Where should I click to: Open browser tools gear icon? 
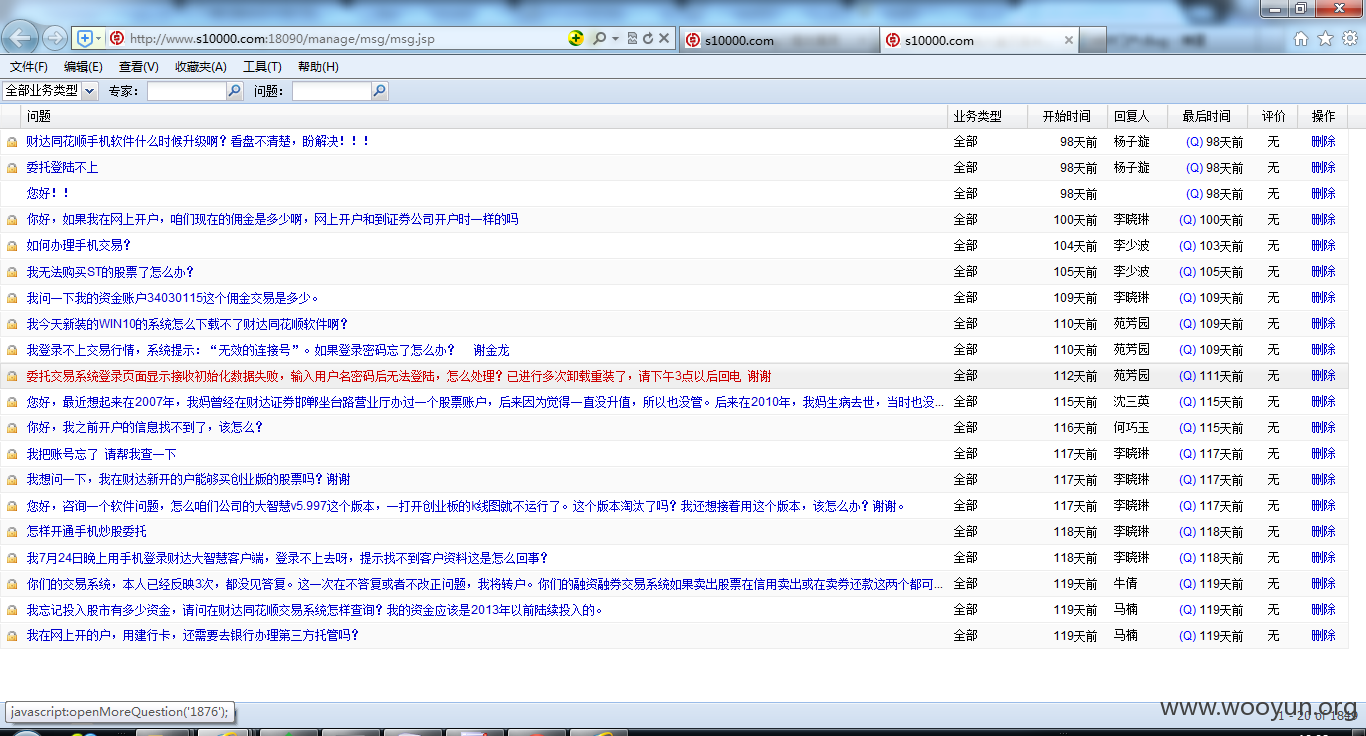point(1349,38)
